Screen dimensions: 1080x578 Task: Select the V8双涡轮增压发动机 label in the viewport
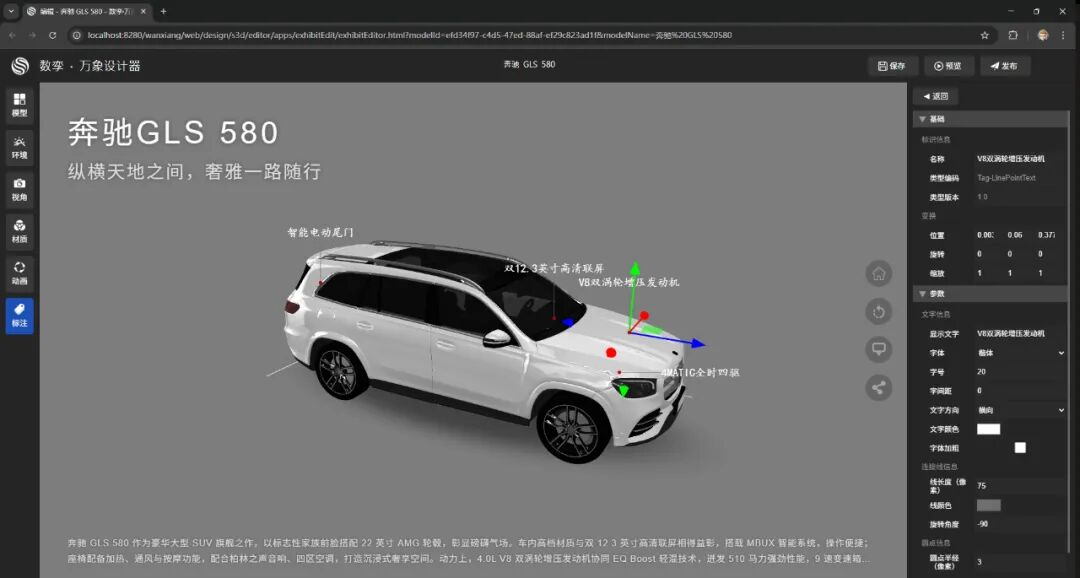629,282
